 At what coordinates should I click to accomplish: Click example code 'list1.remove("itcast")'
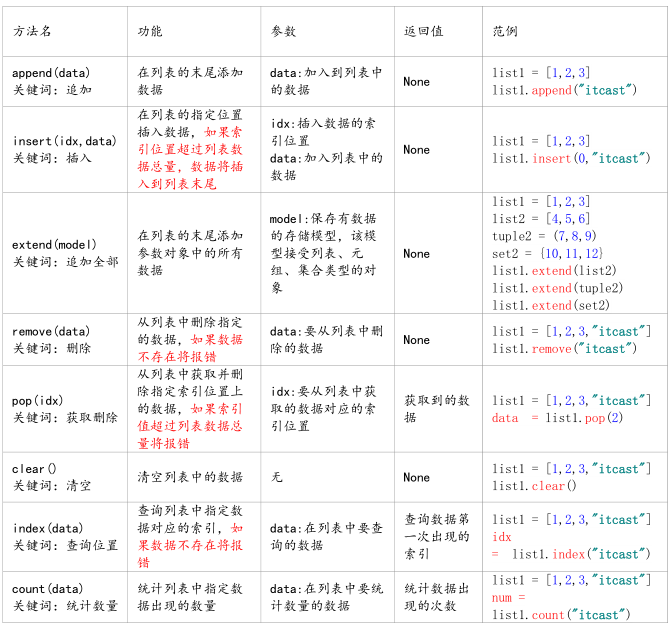564,349
